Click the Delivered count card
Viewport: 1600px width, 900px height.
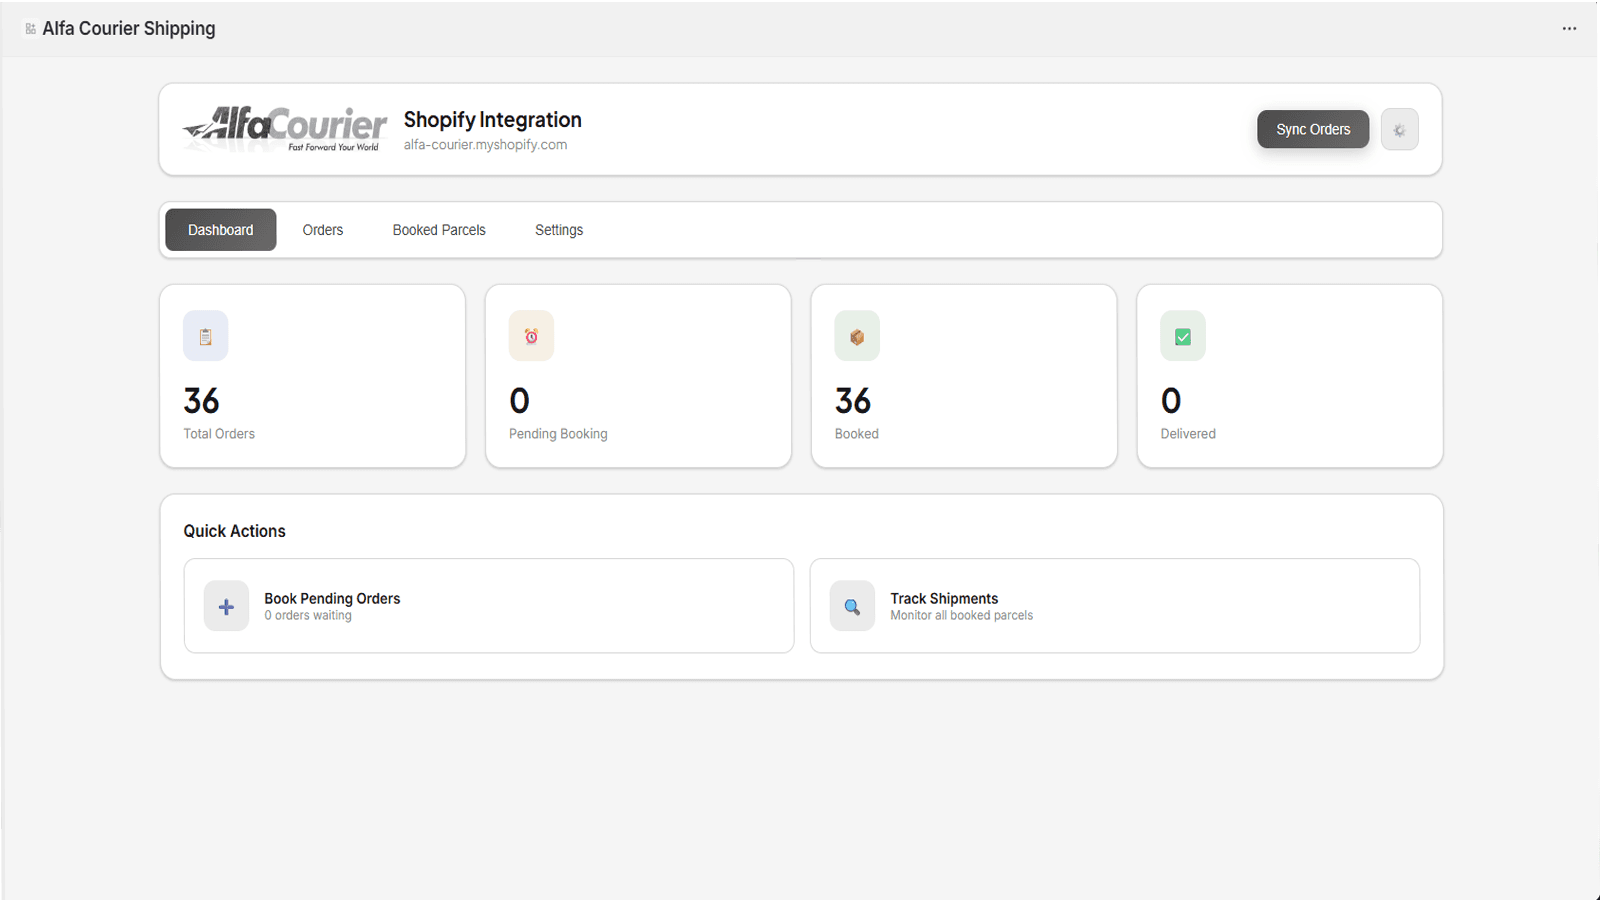click(1290, 376)
